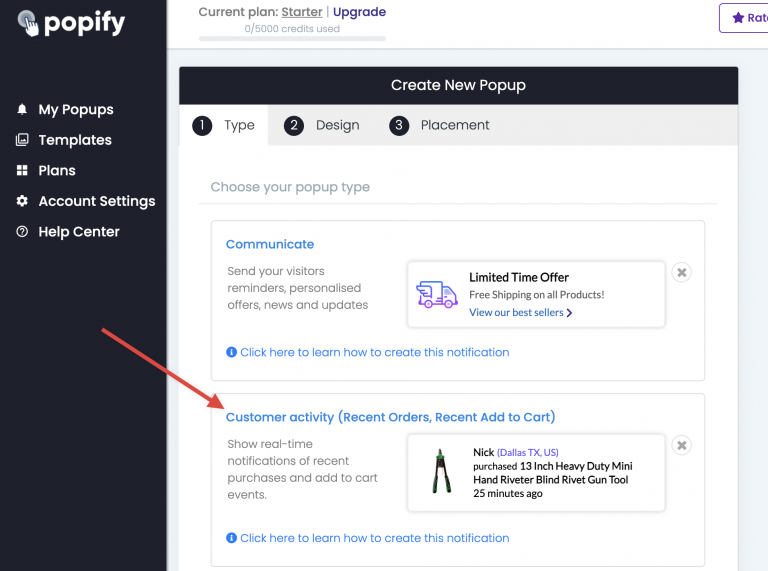Click the Create New Popup header
This screenshot has width=768, height=571.
click(x=458, y=85)
